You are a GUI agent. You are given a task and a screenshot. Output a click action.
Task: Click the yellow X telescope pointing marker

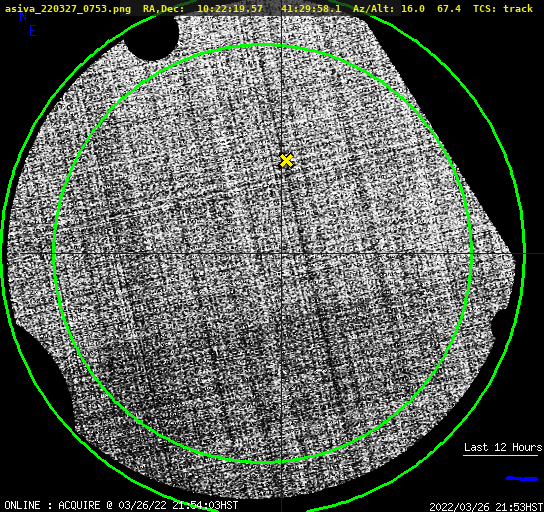287,161
